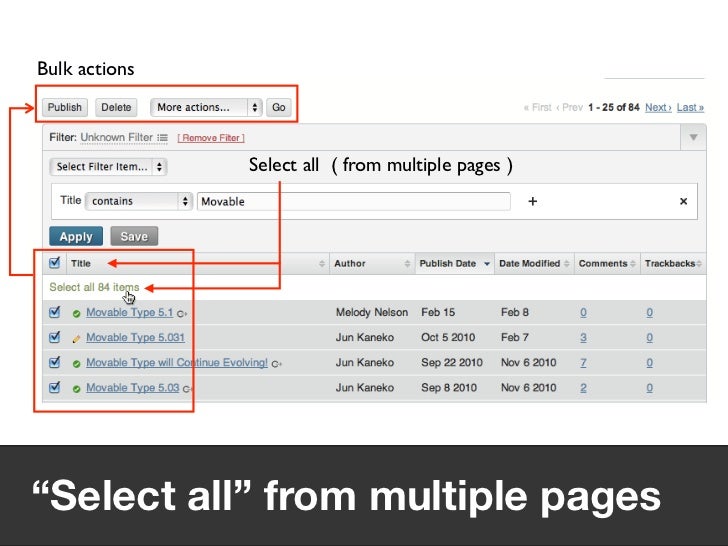Click the Save filter button
728x546 pixels.
134,236
